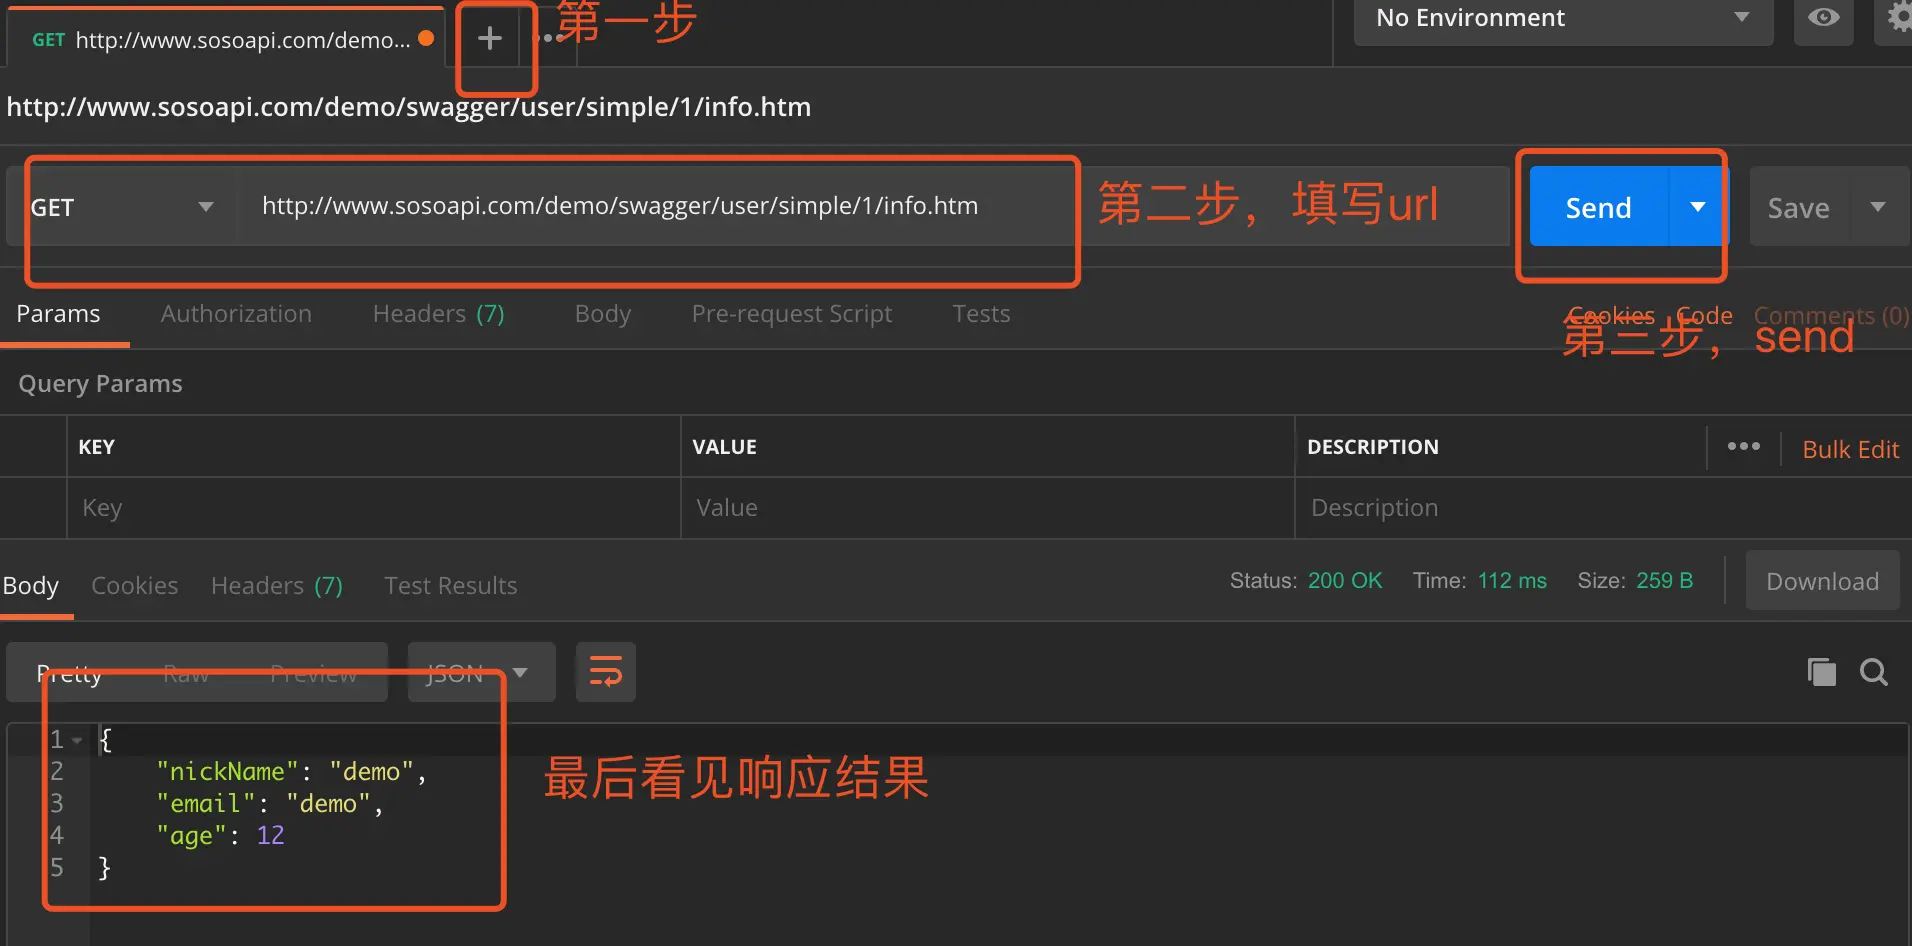Viewport: 1912px width, 946px height.
Task: Switch response view to Preview
Action: (x=313, y=673)
